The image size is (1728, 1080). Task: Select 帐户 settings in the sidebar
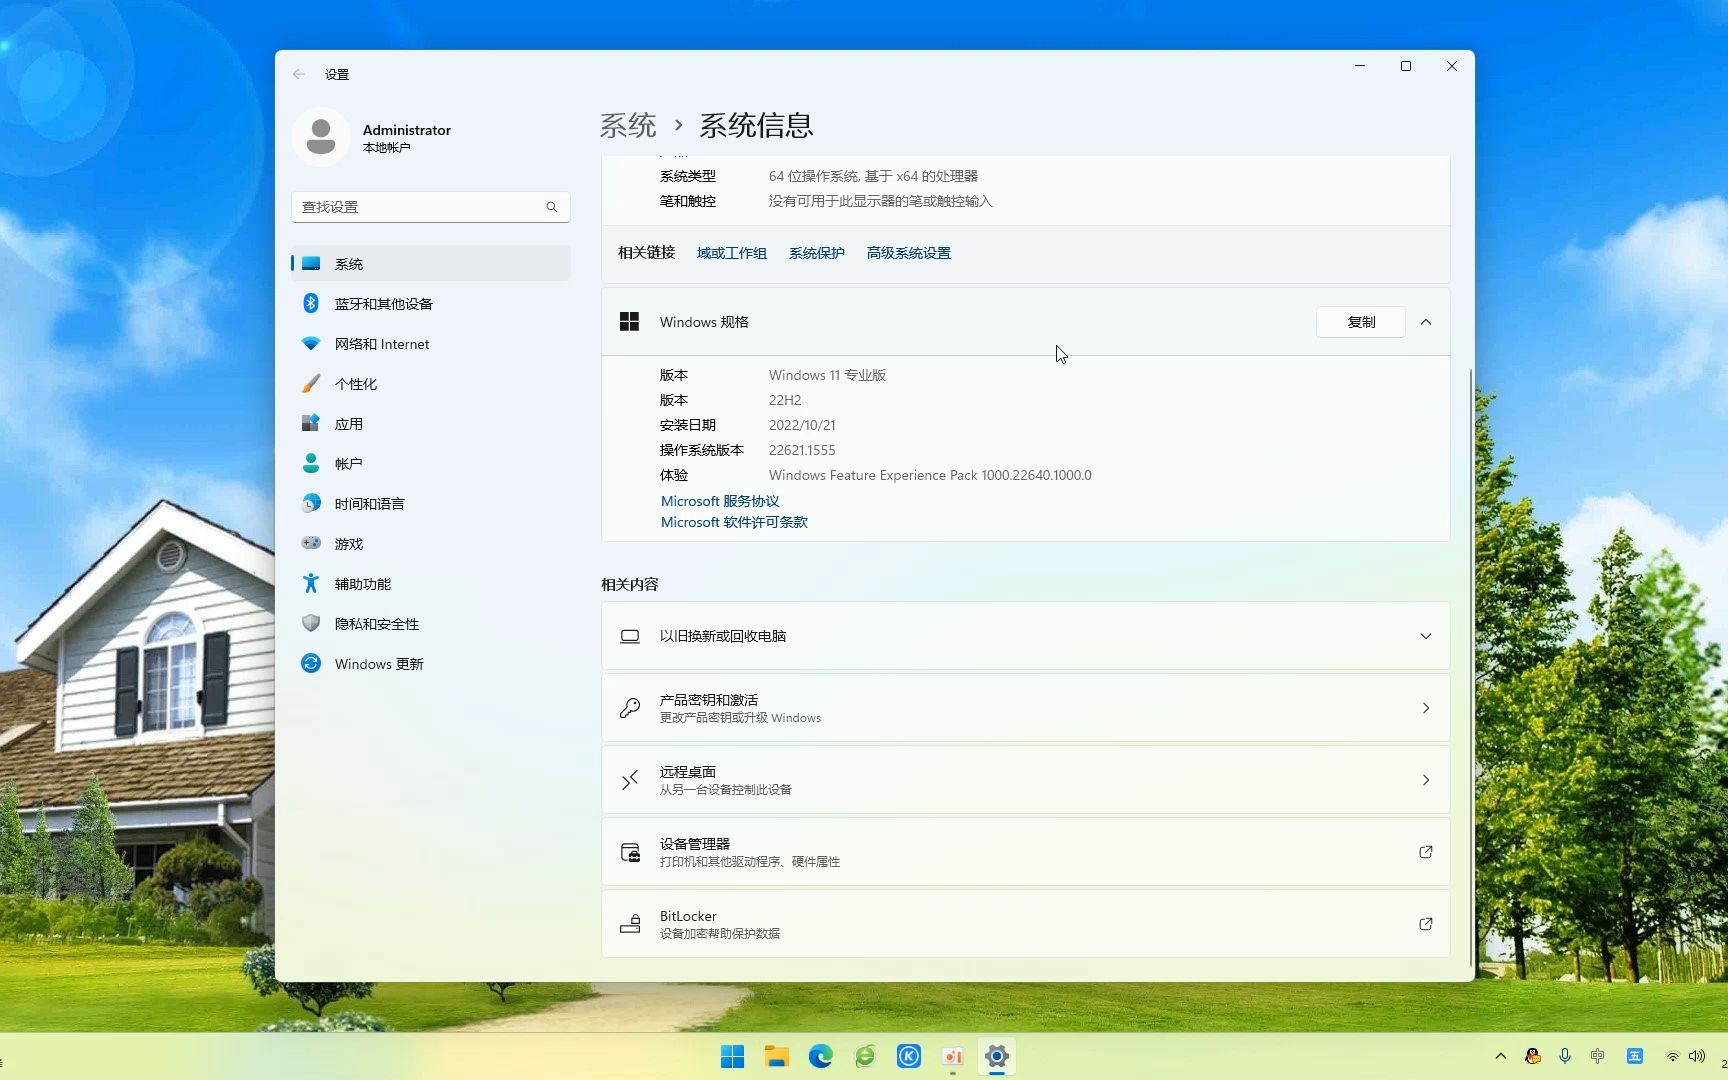tap(349, 463)
